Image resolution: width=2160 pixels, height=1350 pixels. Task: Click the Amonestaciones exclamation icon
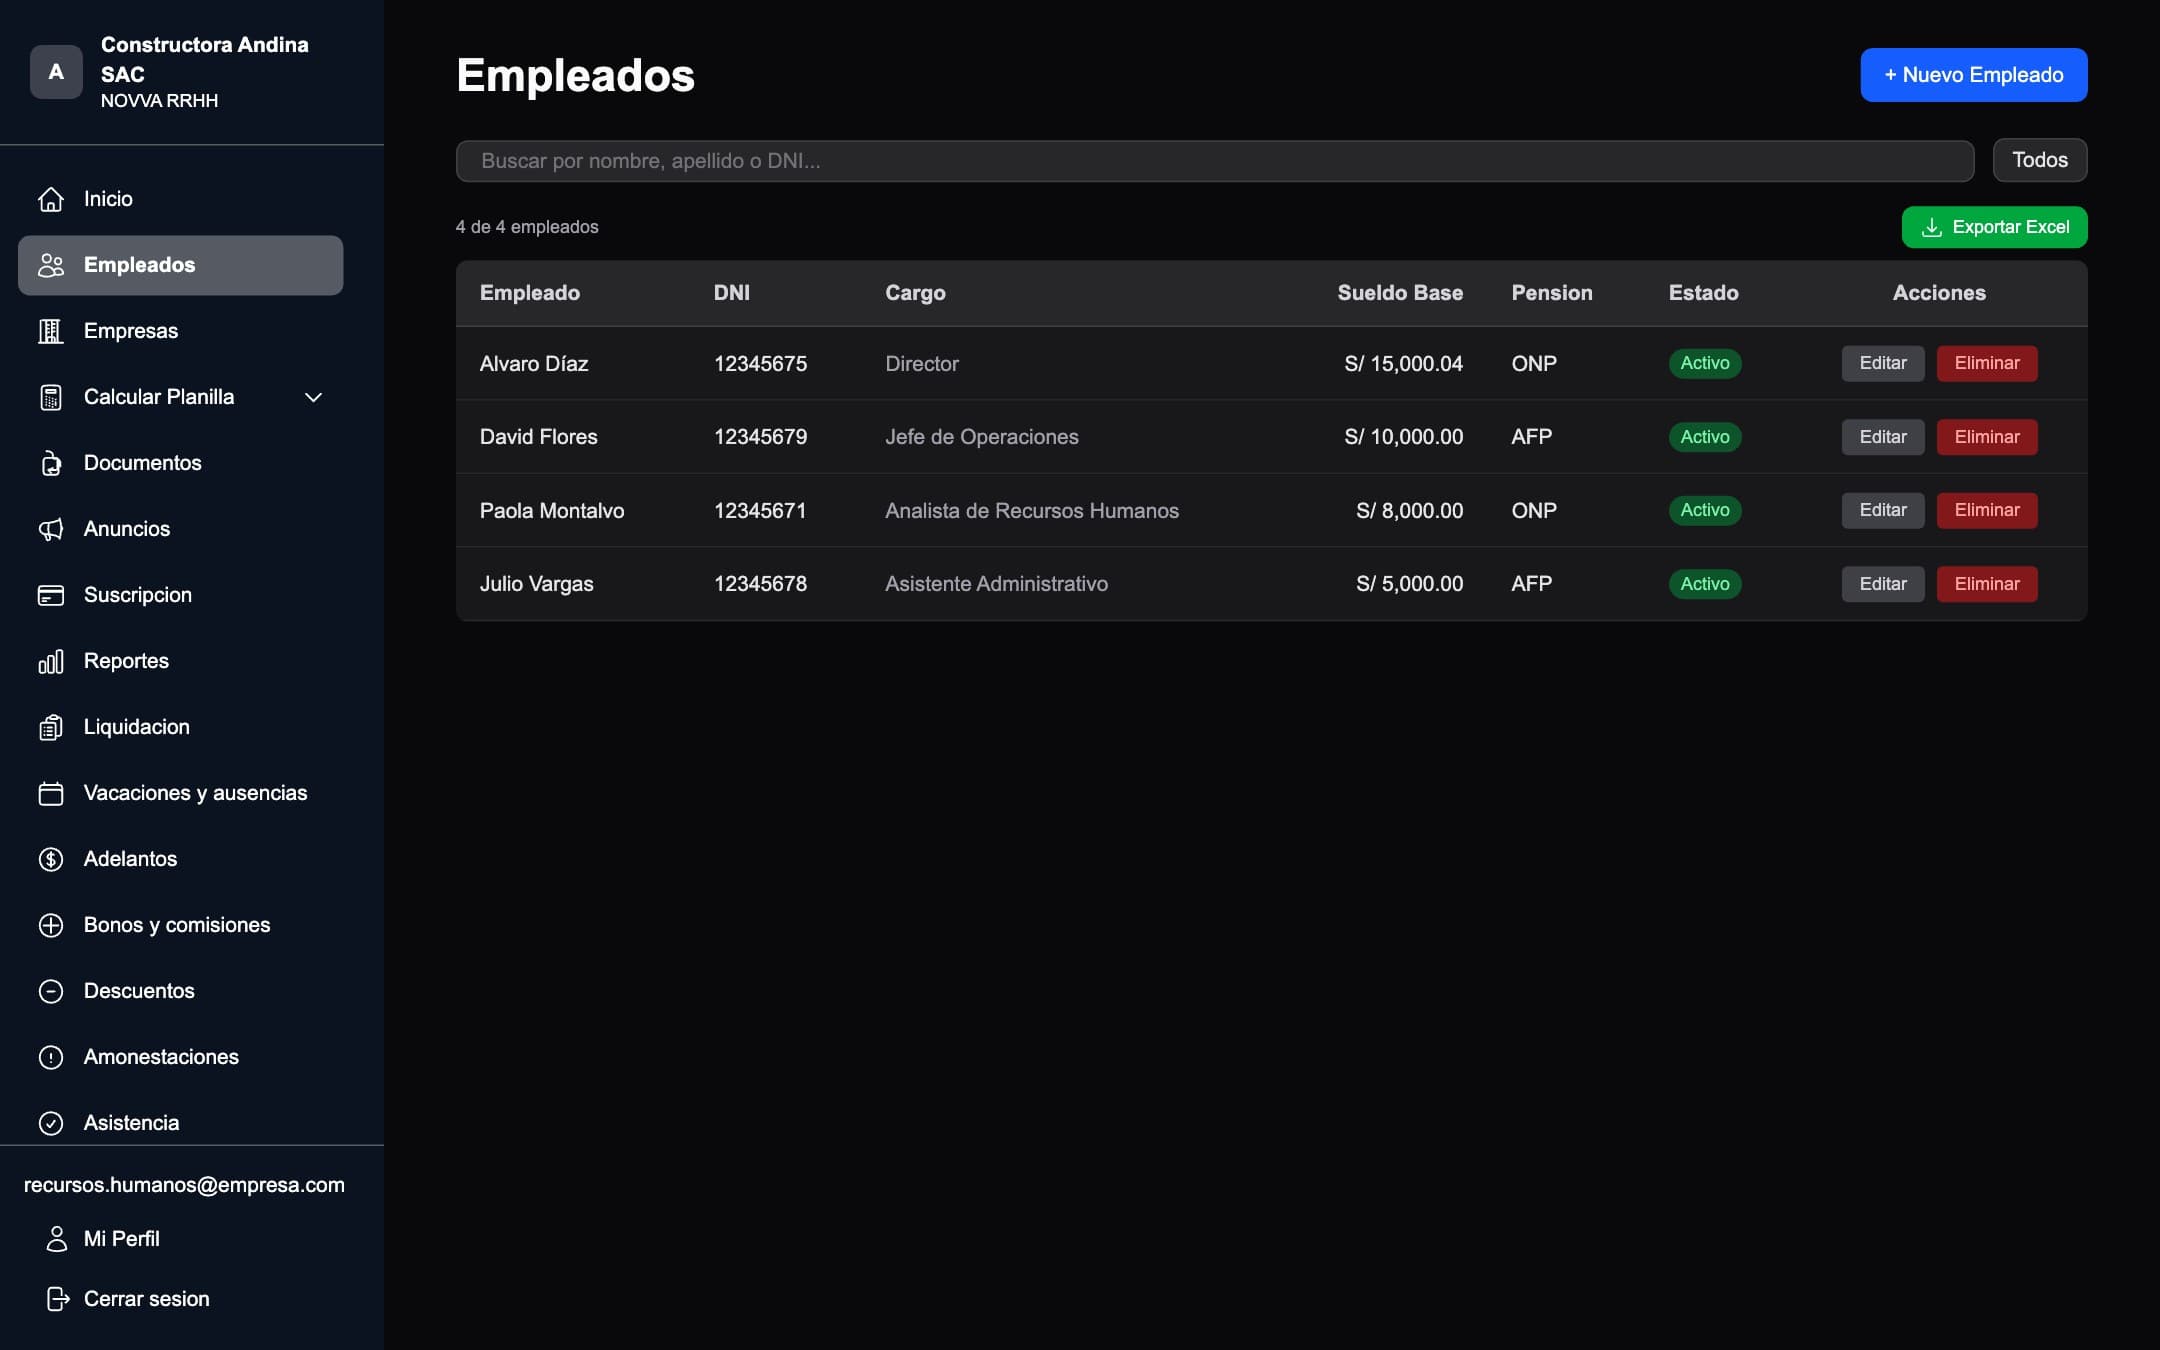pyautogui.click(x=51, y=1057)
